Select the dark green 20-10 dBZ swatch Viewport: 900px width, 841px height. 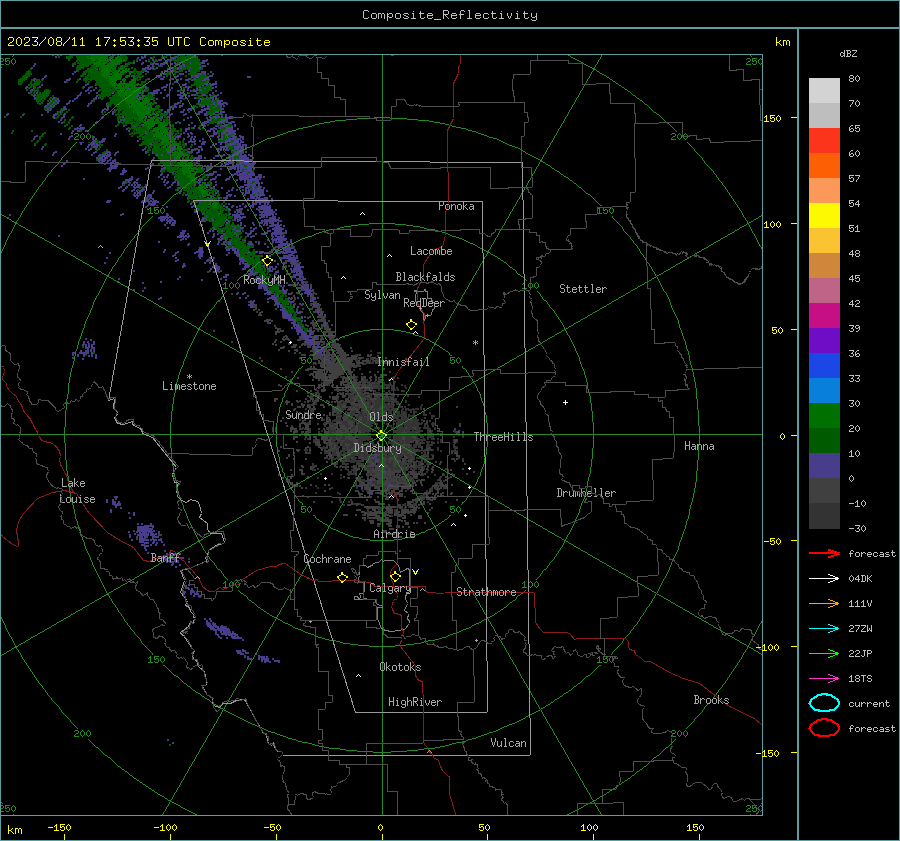point(824,440)
